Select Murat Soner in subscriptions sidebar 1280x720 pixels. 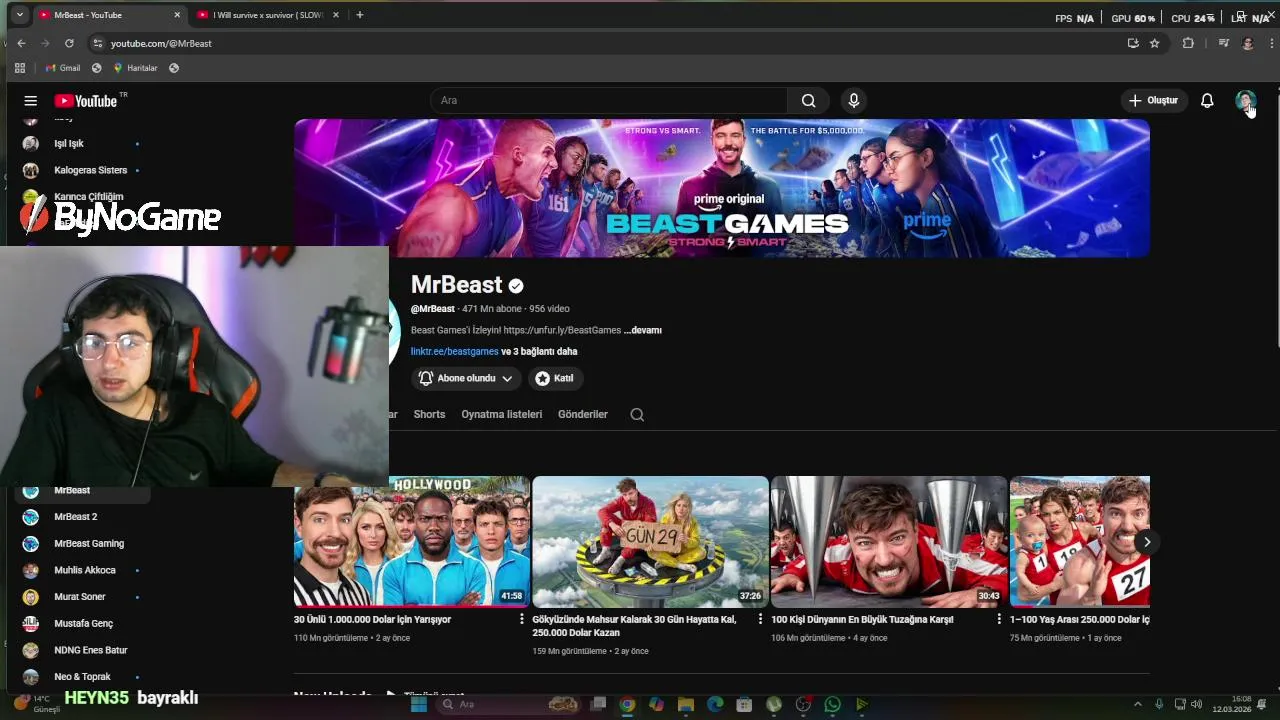pyautogui.click(x=80, y=597)
